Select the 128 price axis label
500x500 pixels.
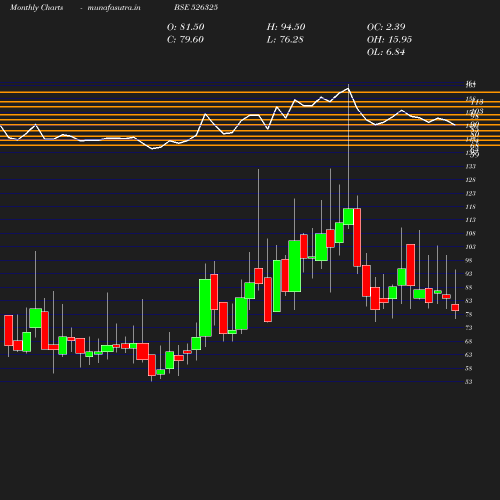point(471,180)
